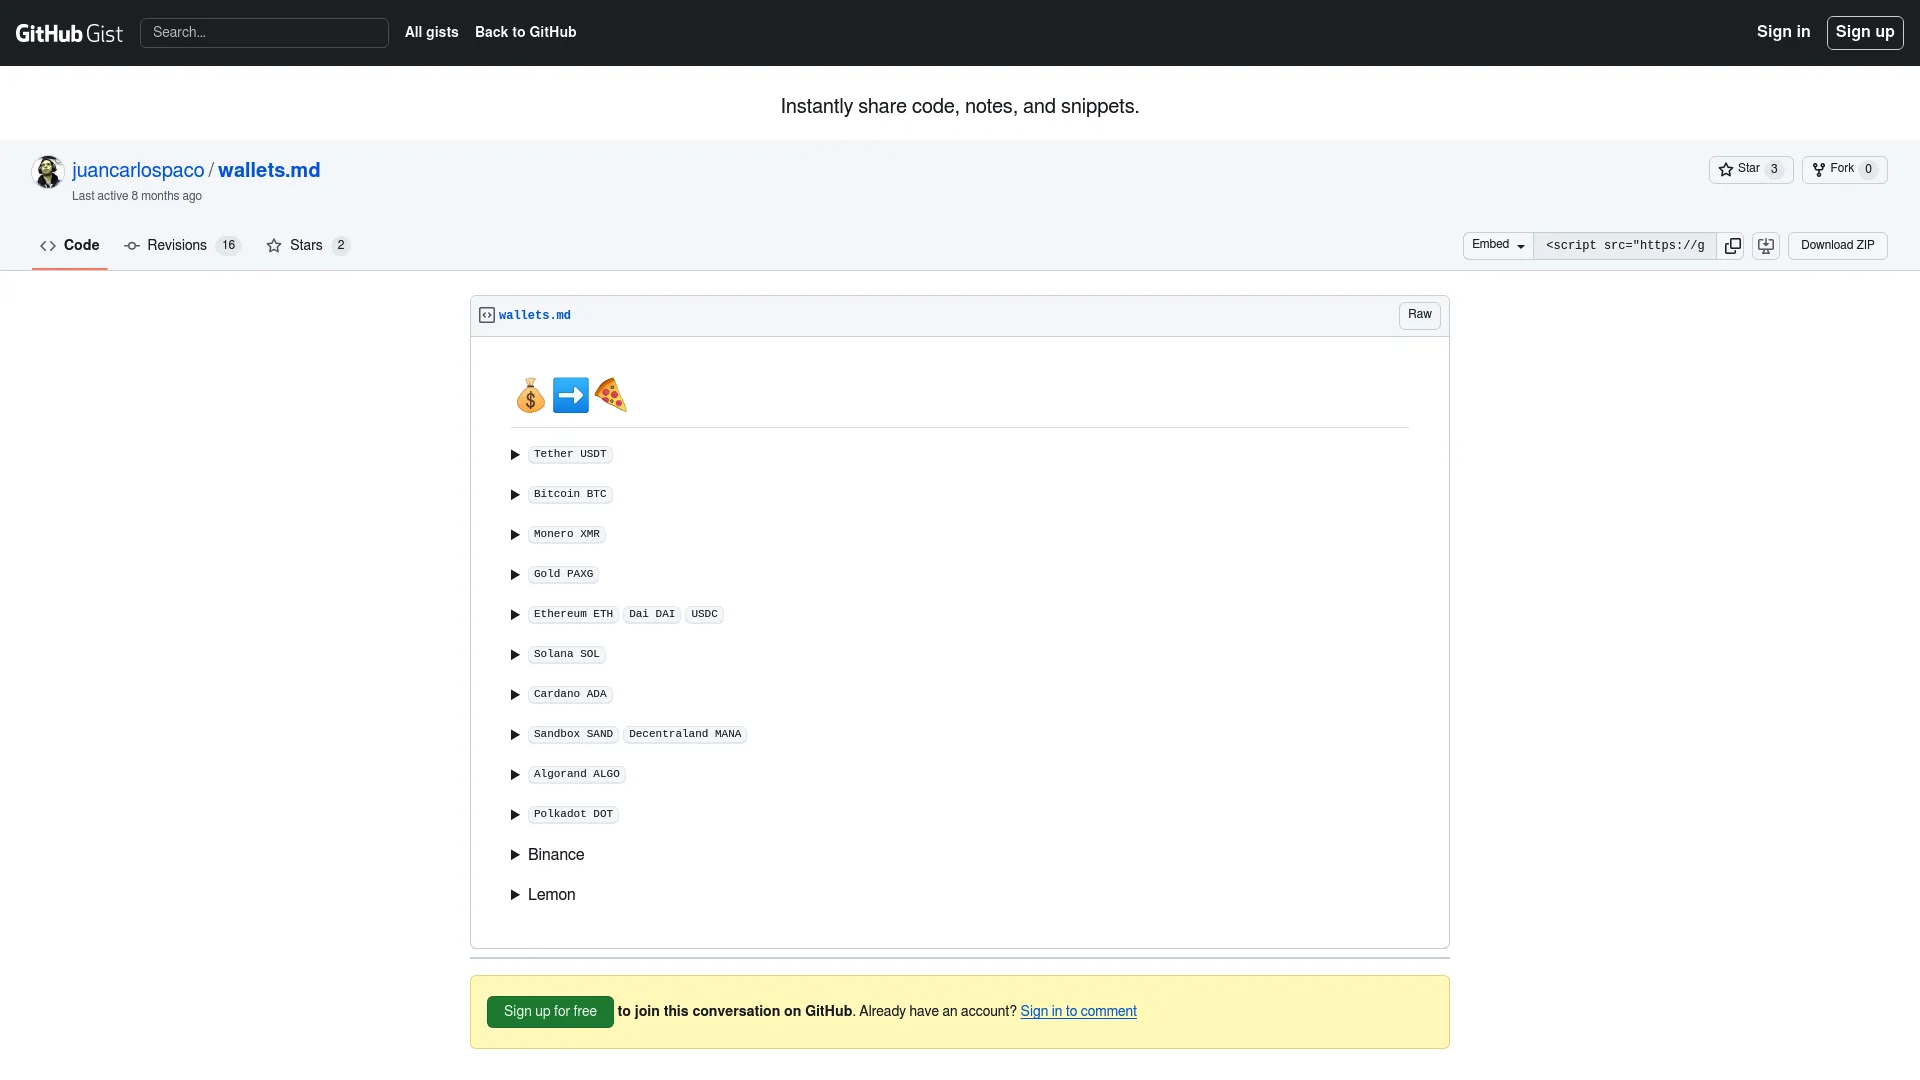Click Sign in to comment link
This screenshot has height=1080, width=1920.
coord(1078,1012)
